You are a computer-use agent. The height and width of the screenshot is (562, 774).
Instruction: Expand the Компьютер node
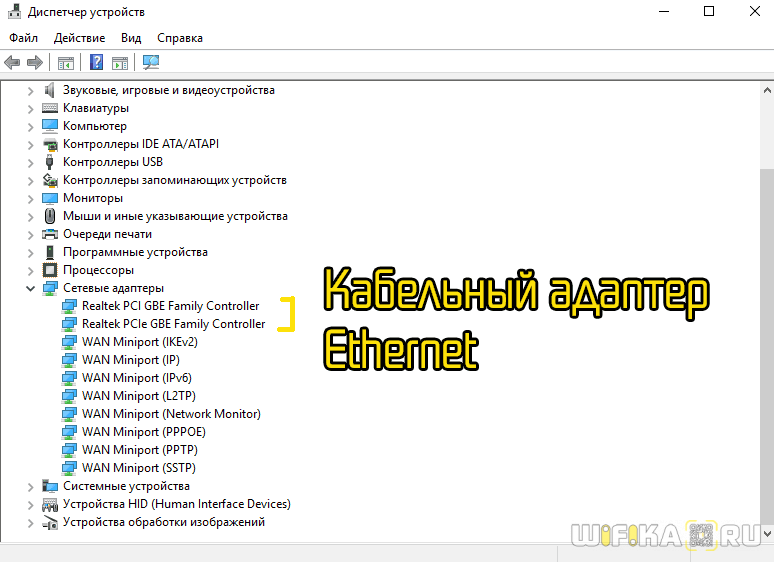31,127
